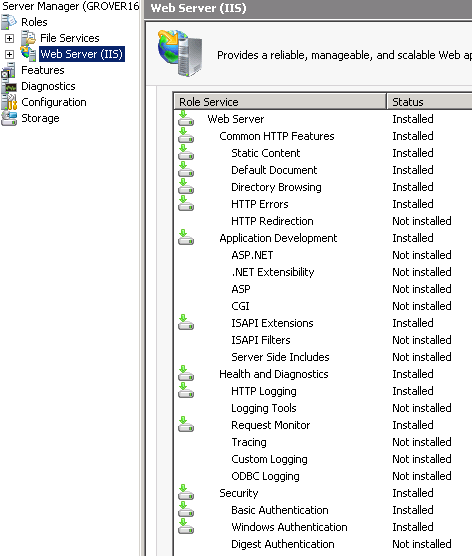Image resolution: width=472 pixels, height=556 pixels.
Task: Click installed icon beside Directory Browsing
Action: click(x=186, y=187)
